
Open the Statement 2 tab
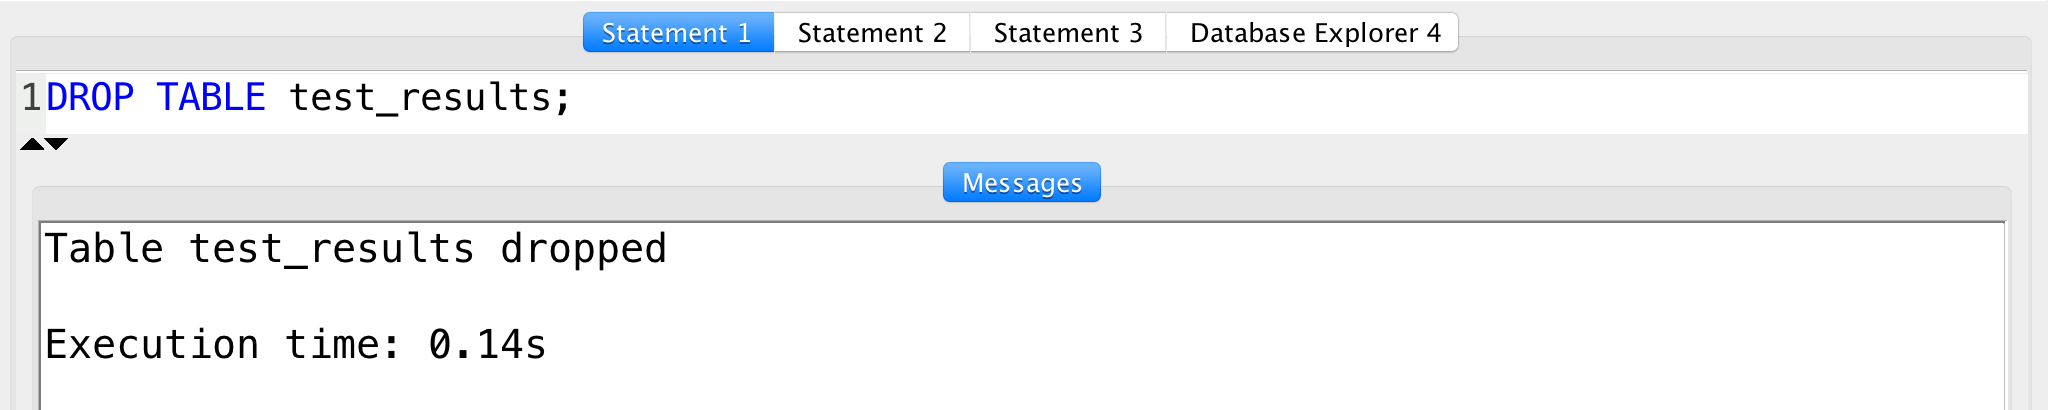click(872, 33)
